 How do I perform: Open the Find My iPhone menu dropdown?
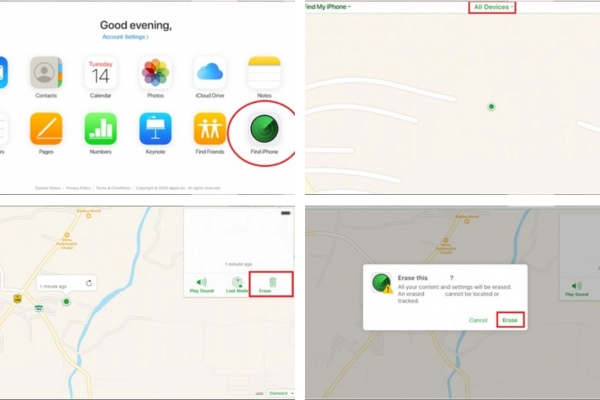[328, 7]
